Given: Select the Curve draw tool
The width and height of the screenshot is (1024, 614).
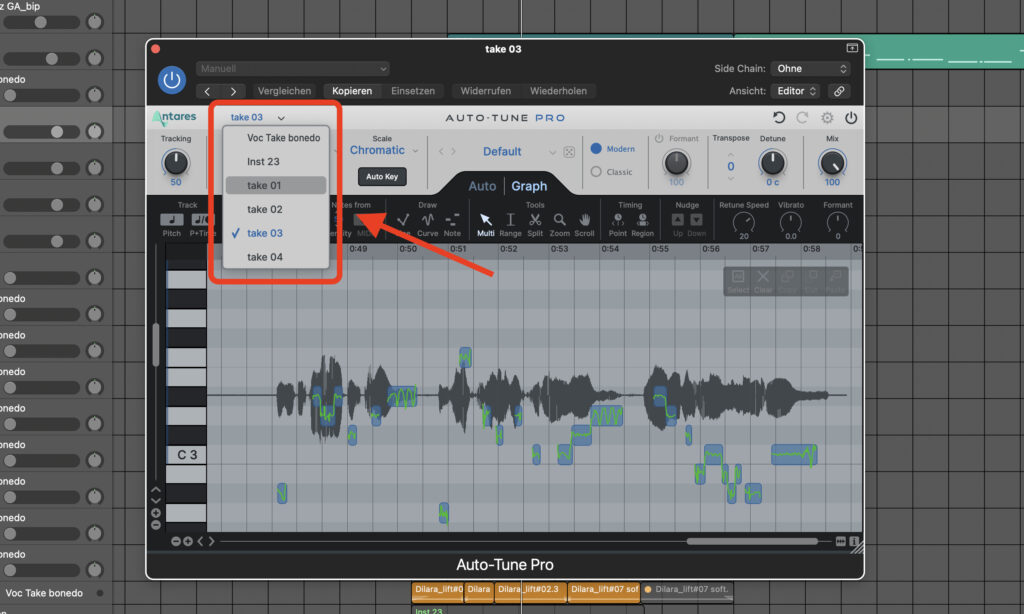Looking at the screenshot, I should 428,220.
